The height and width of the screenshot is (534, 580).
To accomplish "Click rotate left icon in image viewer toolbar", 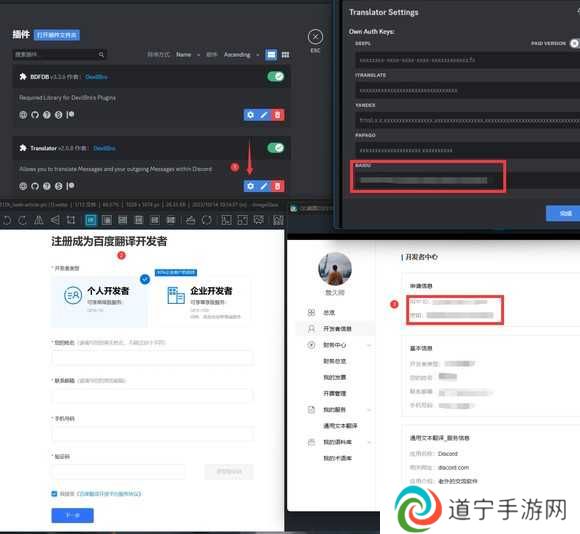I will click(x=7, y=220).
